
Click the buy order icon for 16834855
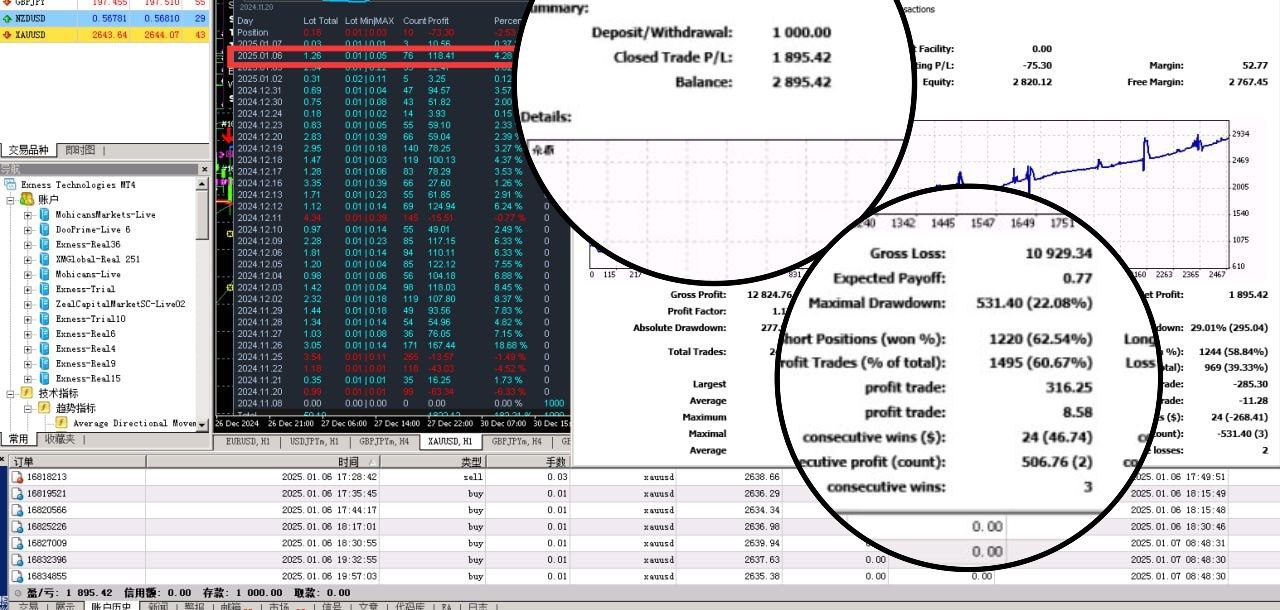16,576
